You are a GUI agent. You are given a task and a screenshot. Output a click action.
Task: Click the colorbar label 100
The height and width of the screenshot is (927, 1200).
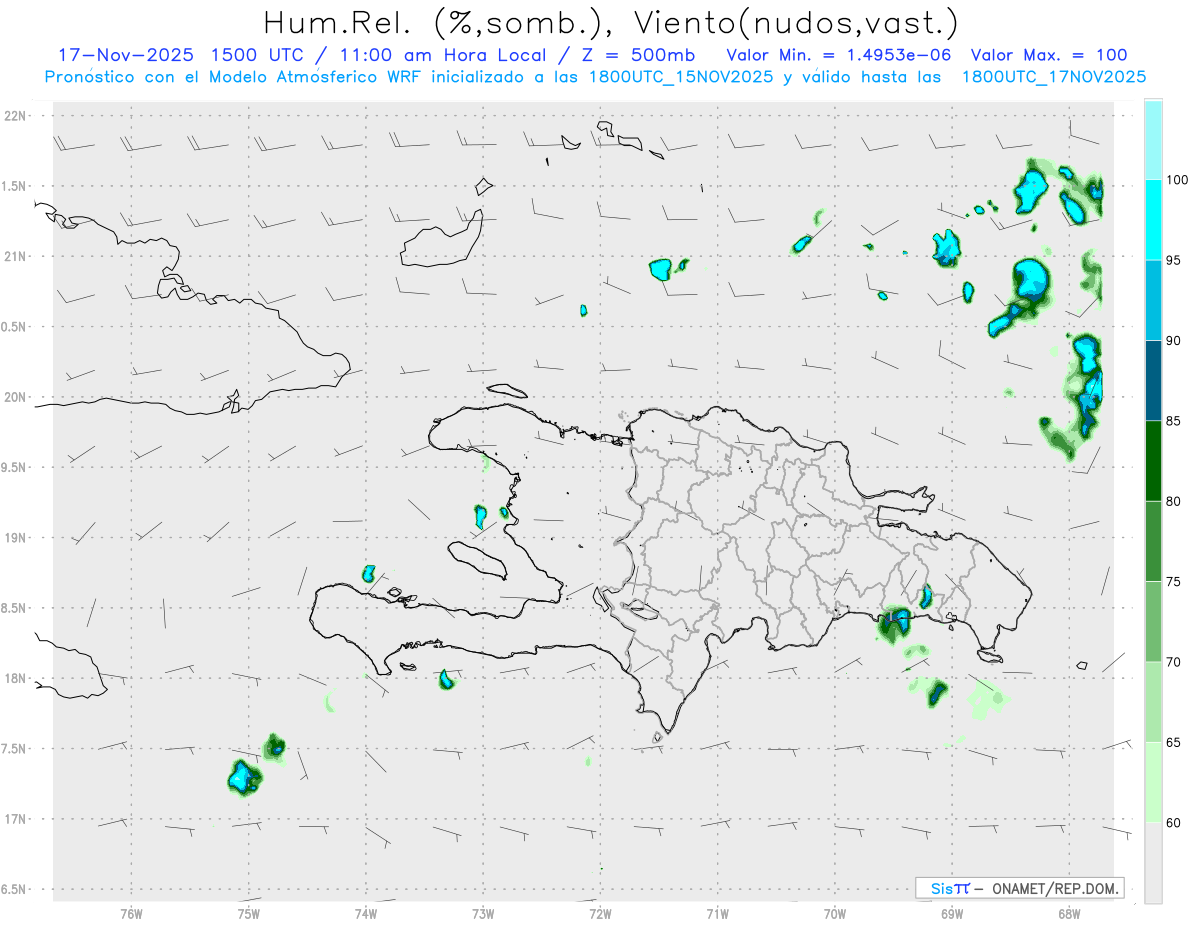[1177, 180]
